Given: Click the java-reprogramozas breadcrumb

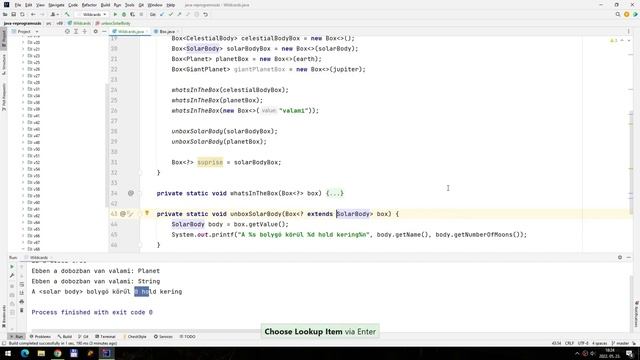Looking at the screenshot, I should point(22,23).
